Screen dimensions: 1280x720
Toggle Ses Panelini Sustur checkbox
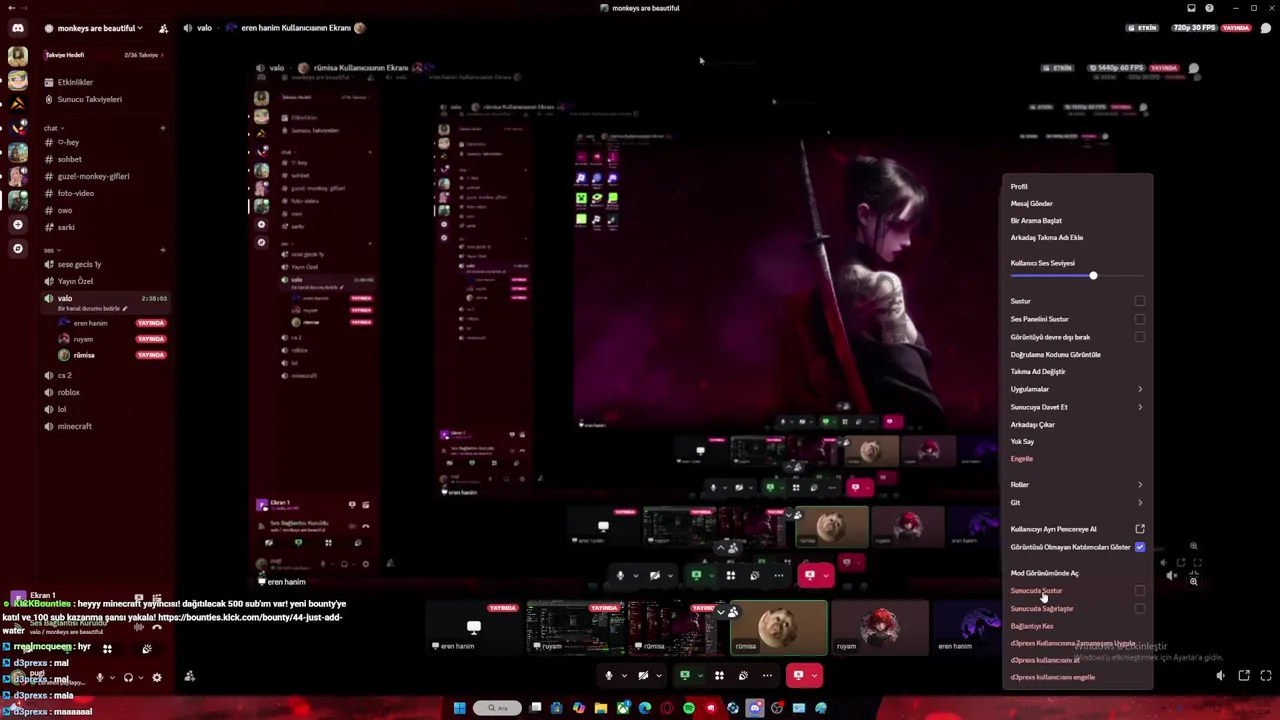pyautogui.click(x=1139, y=319)
